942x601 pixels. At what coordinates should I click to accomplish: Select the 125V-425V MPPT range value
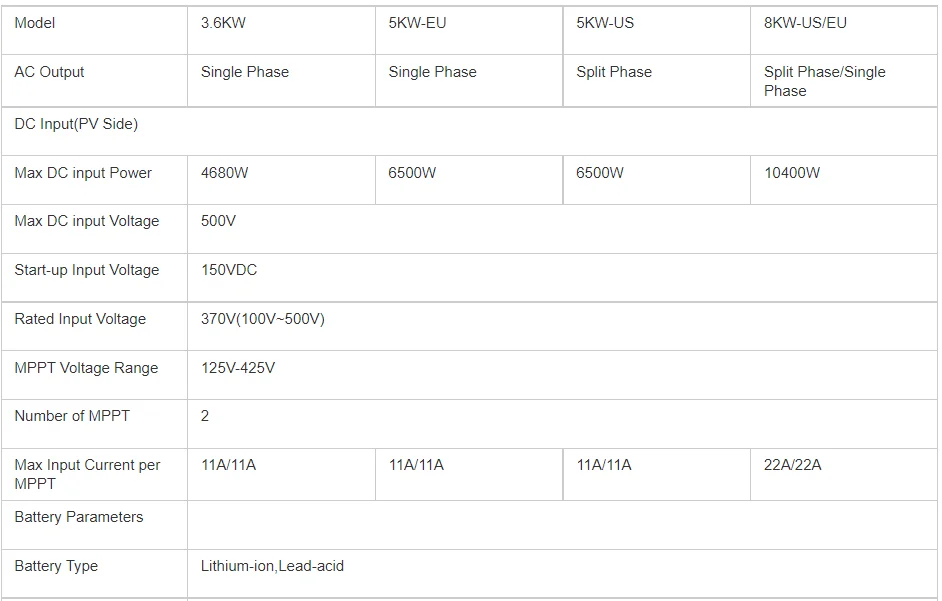pyautogui.click(x=238, y=368)
